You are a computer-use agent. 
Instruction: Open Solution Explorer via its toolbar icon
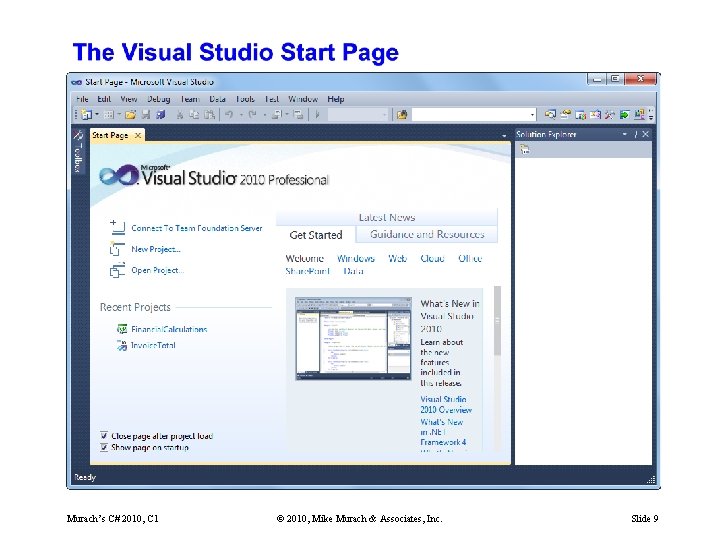(550, 114)
